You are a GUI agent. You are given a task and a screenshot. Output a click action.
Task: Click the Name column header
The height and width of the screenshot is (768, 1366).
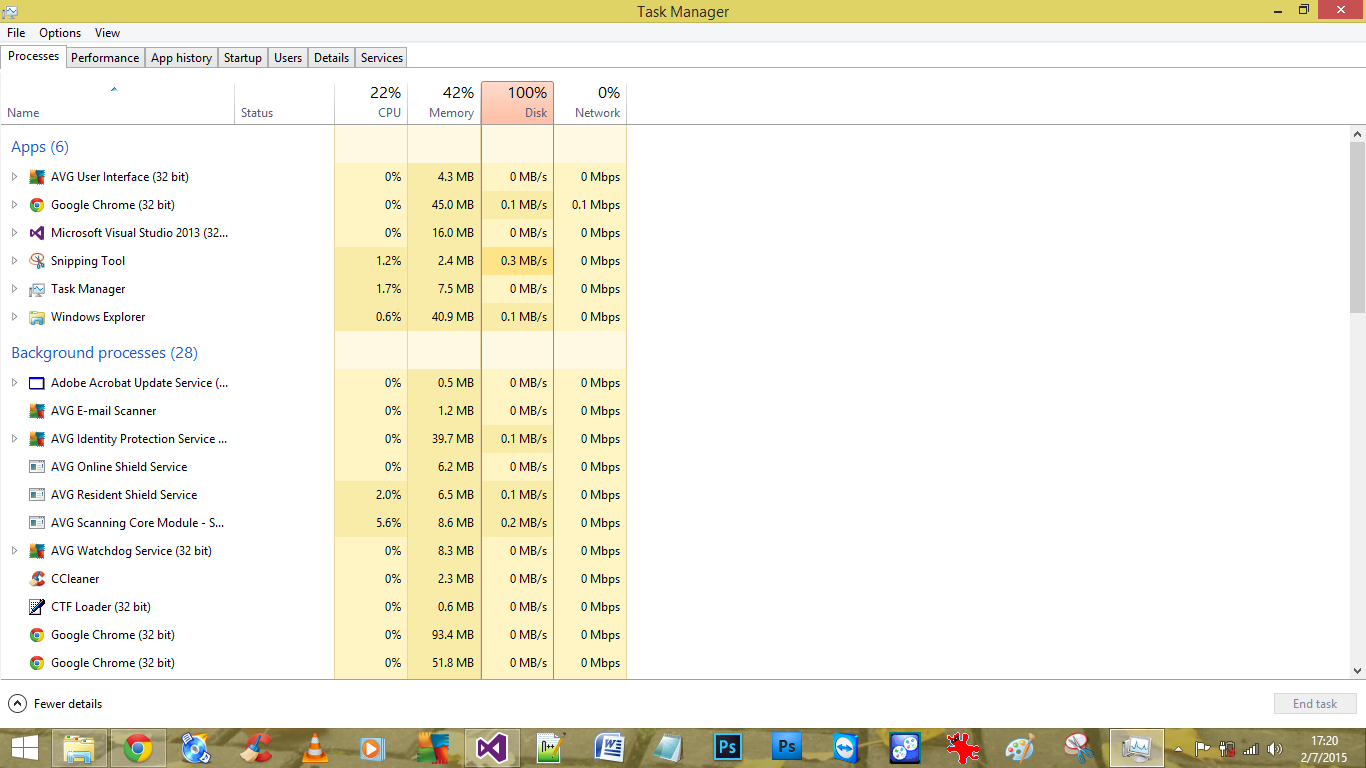coord(117,103)
